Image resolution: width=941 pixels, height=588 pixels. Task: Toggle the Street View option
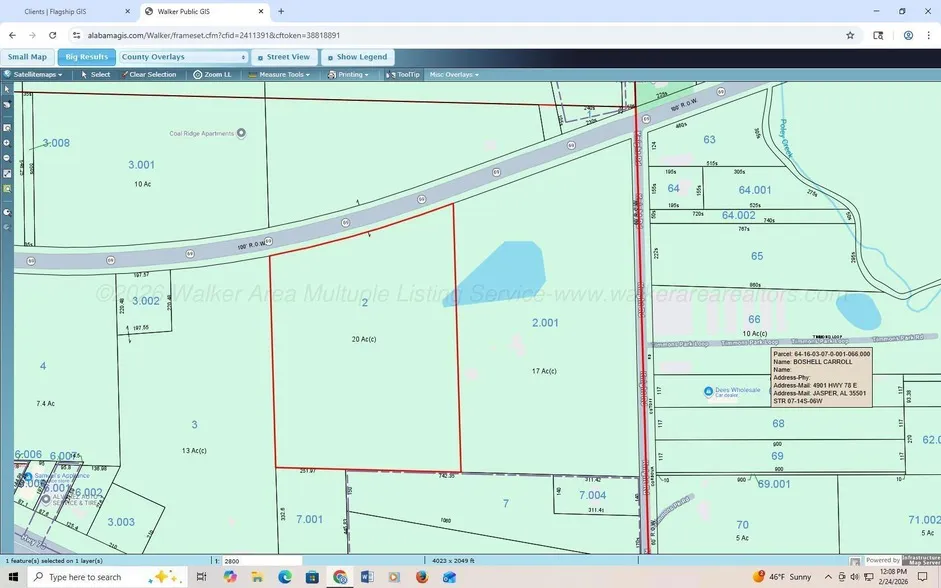tap(283, 57)
